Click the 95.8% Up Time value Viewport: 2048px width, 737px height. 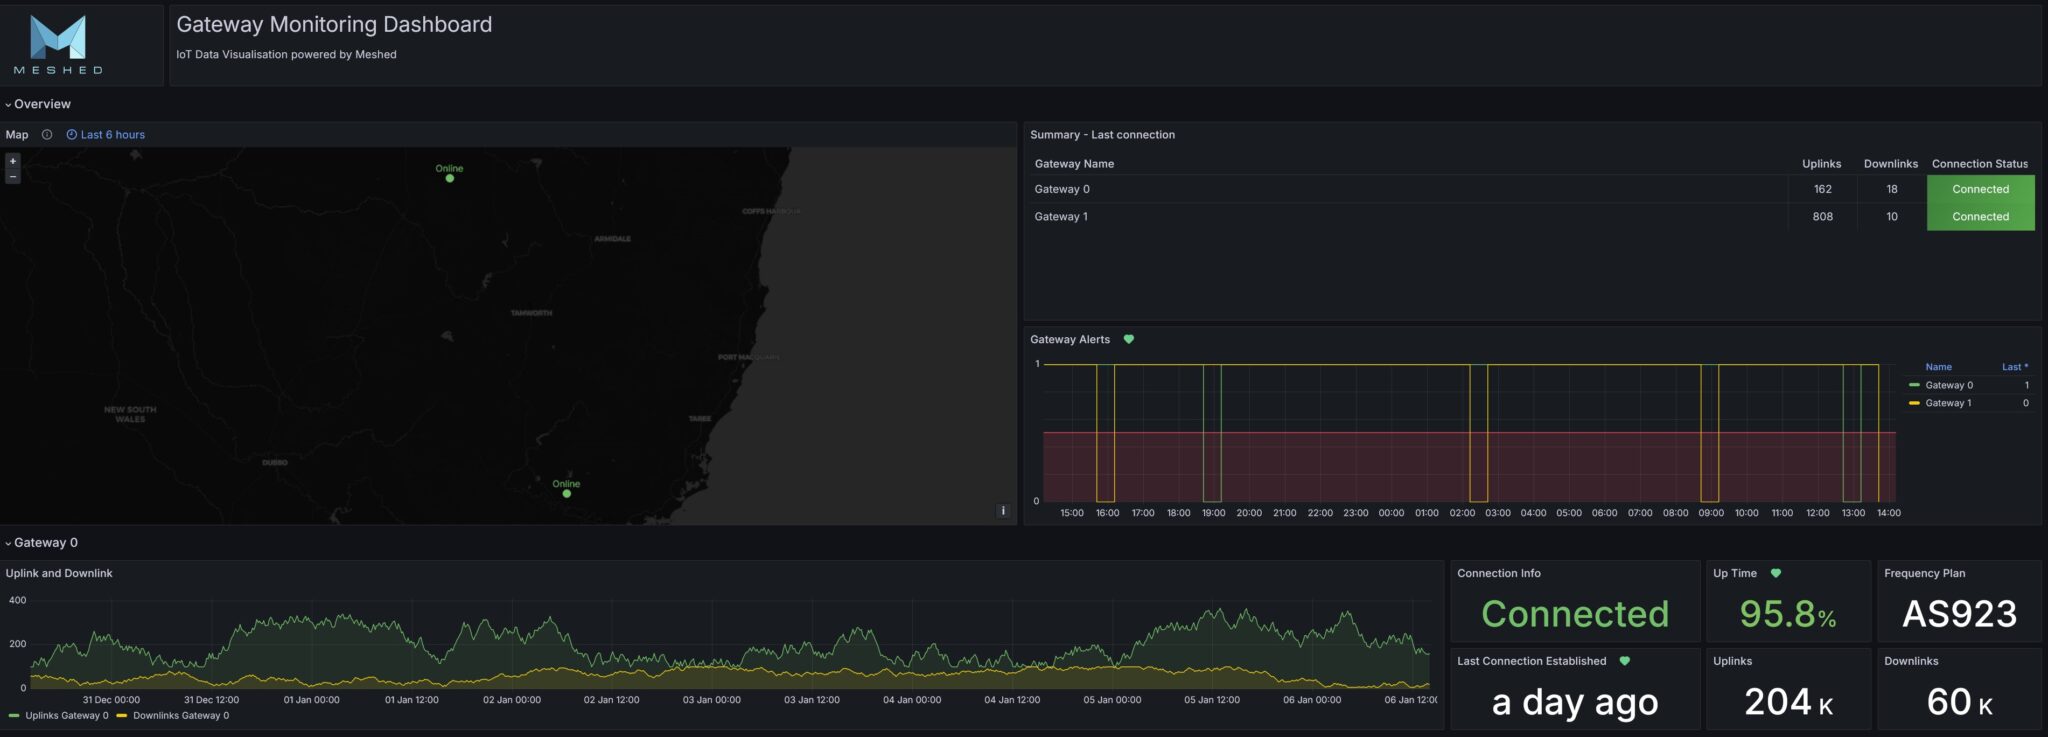(x=1787, y=614)
